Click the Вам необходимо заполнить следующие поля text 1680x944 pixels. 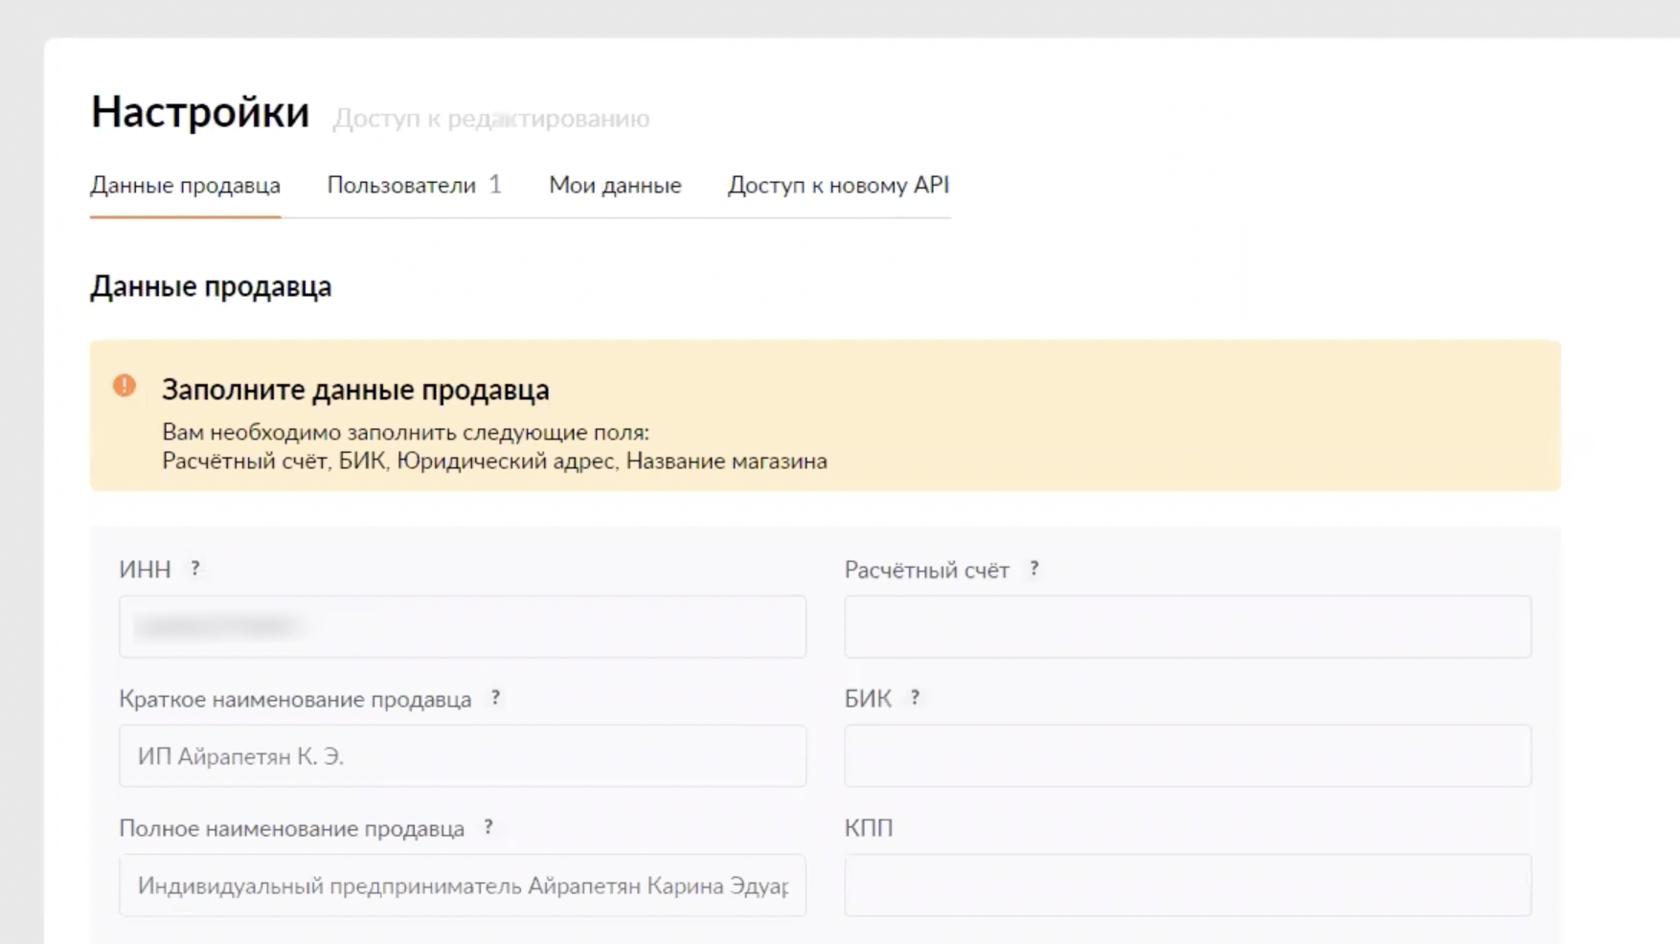pyautogui.click(x=406, y=433)
